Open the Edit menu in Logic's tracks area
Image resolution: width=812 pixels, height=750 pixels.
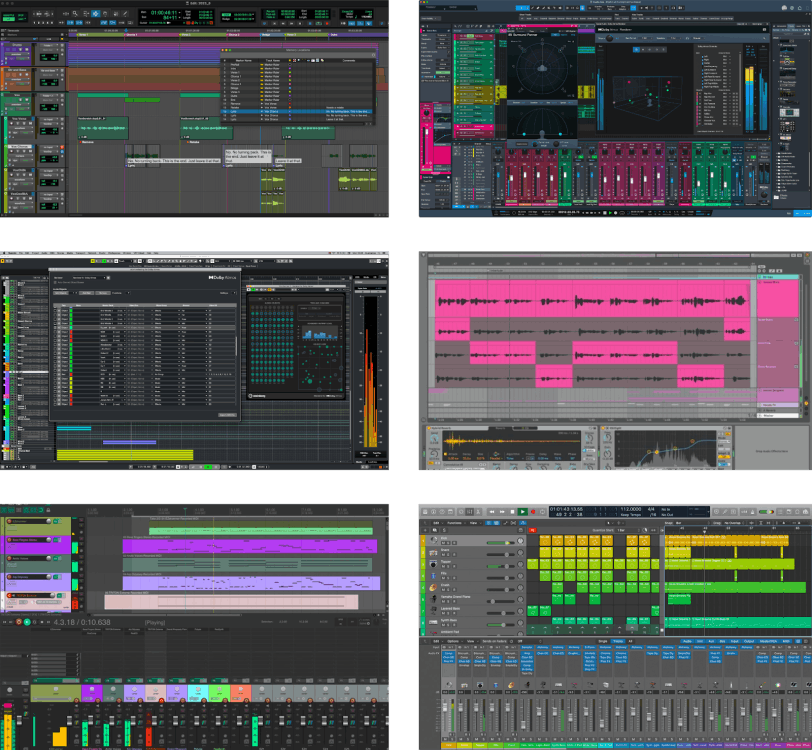click(x=436, y=523)
